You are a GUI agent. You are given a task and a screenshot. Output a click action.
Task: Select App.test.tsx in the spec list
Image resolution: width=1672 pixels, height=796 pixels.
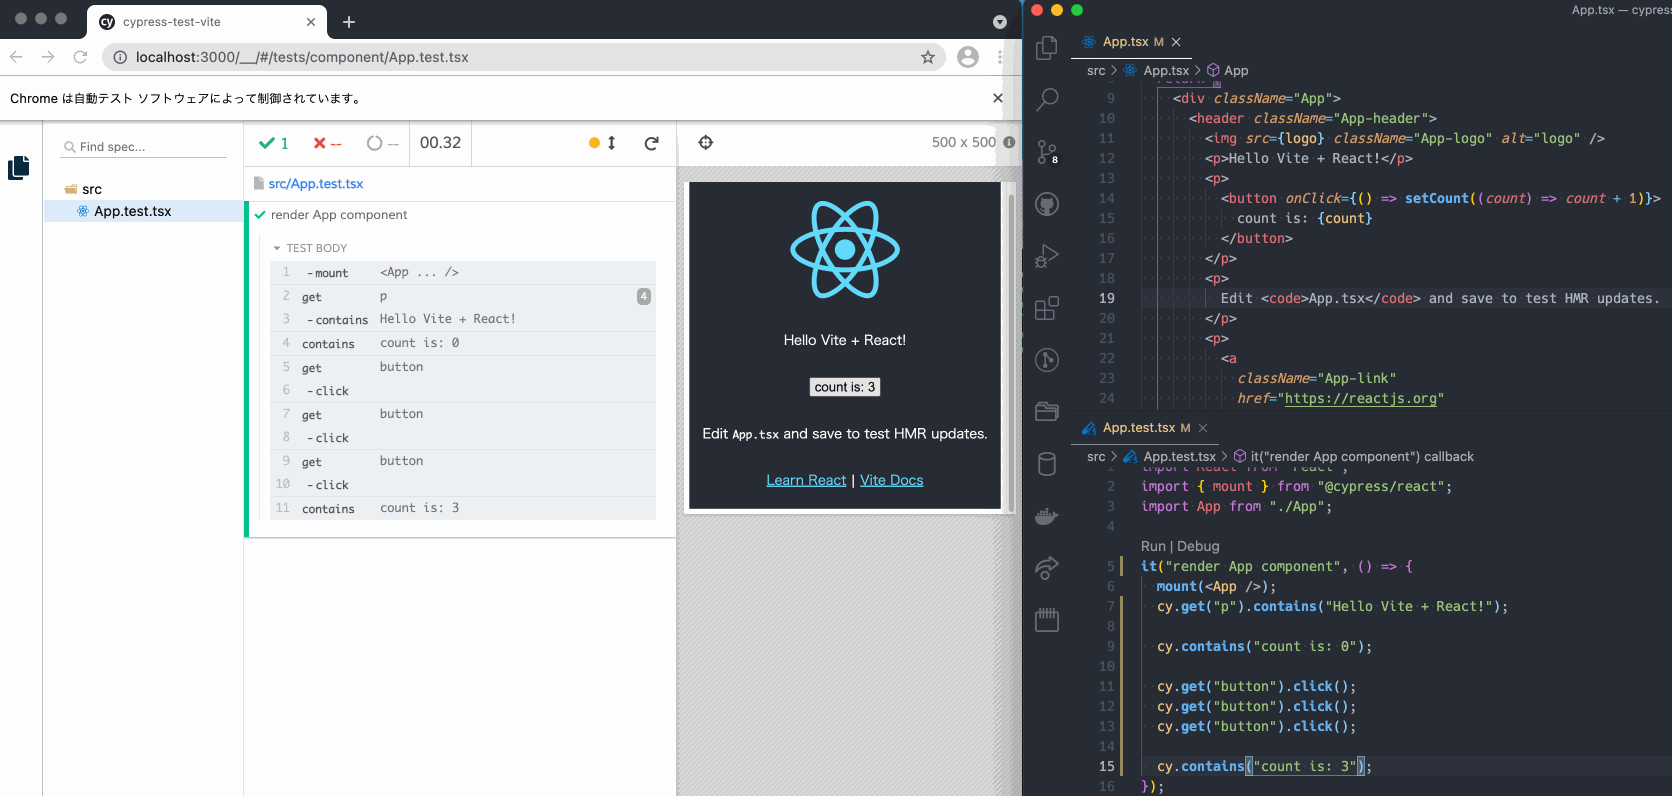click(x=143, y=211)
